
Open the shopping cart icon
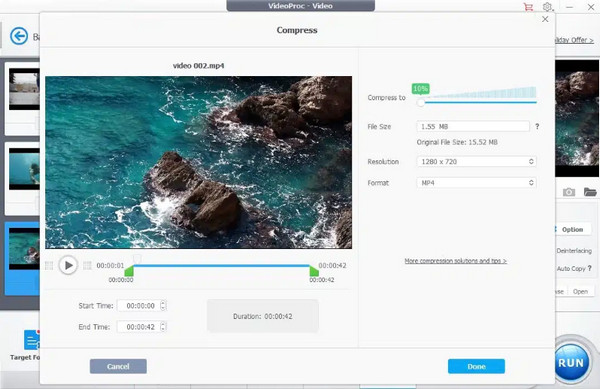(x=528, y=7)
